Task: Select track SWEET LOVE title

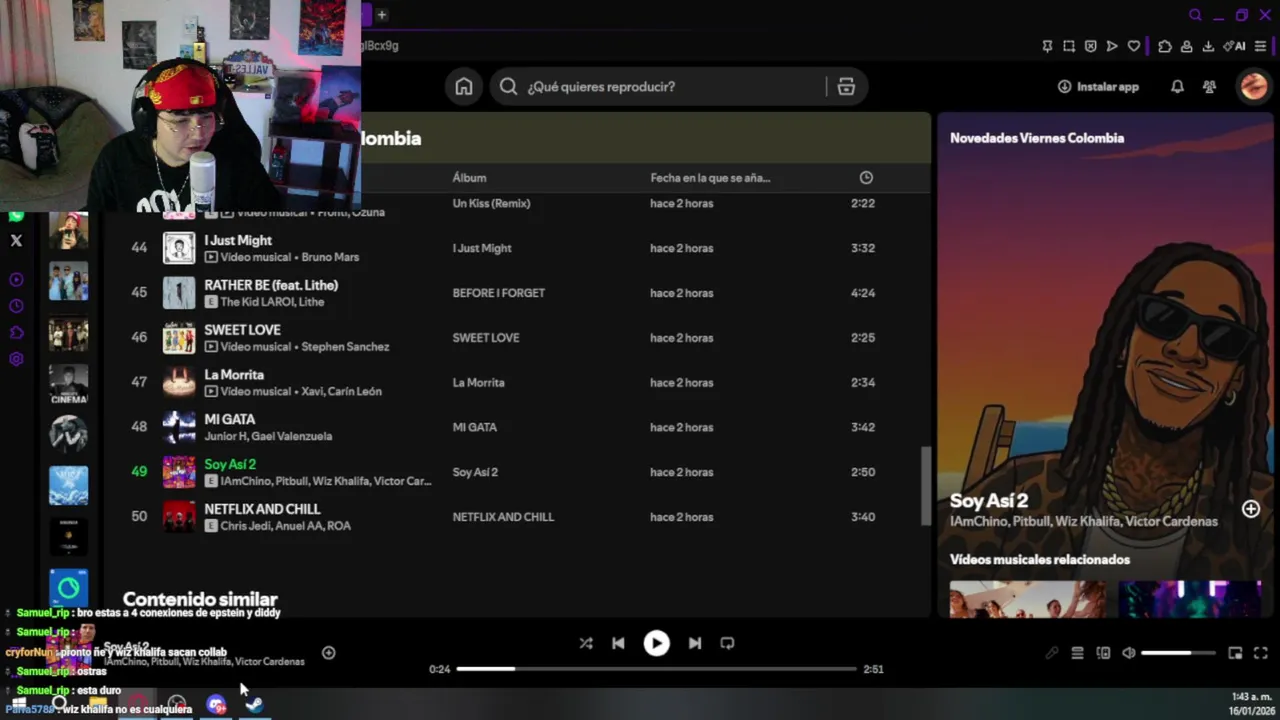Action: pyautogui.click(x=242, y=330)
